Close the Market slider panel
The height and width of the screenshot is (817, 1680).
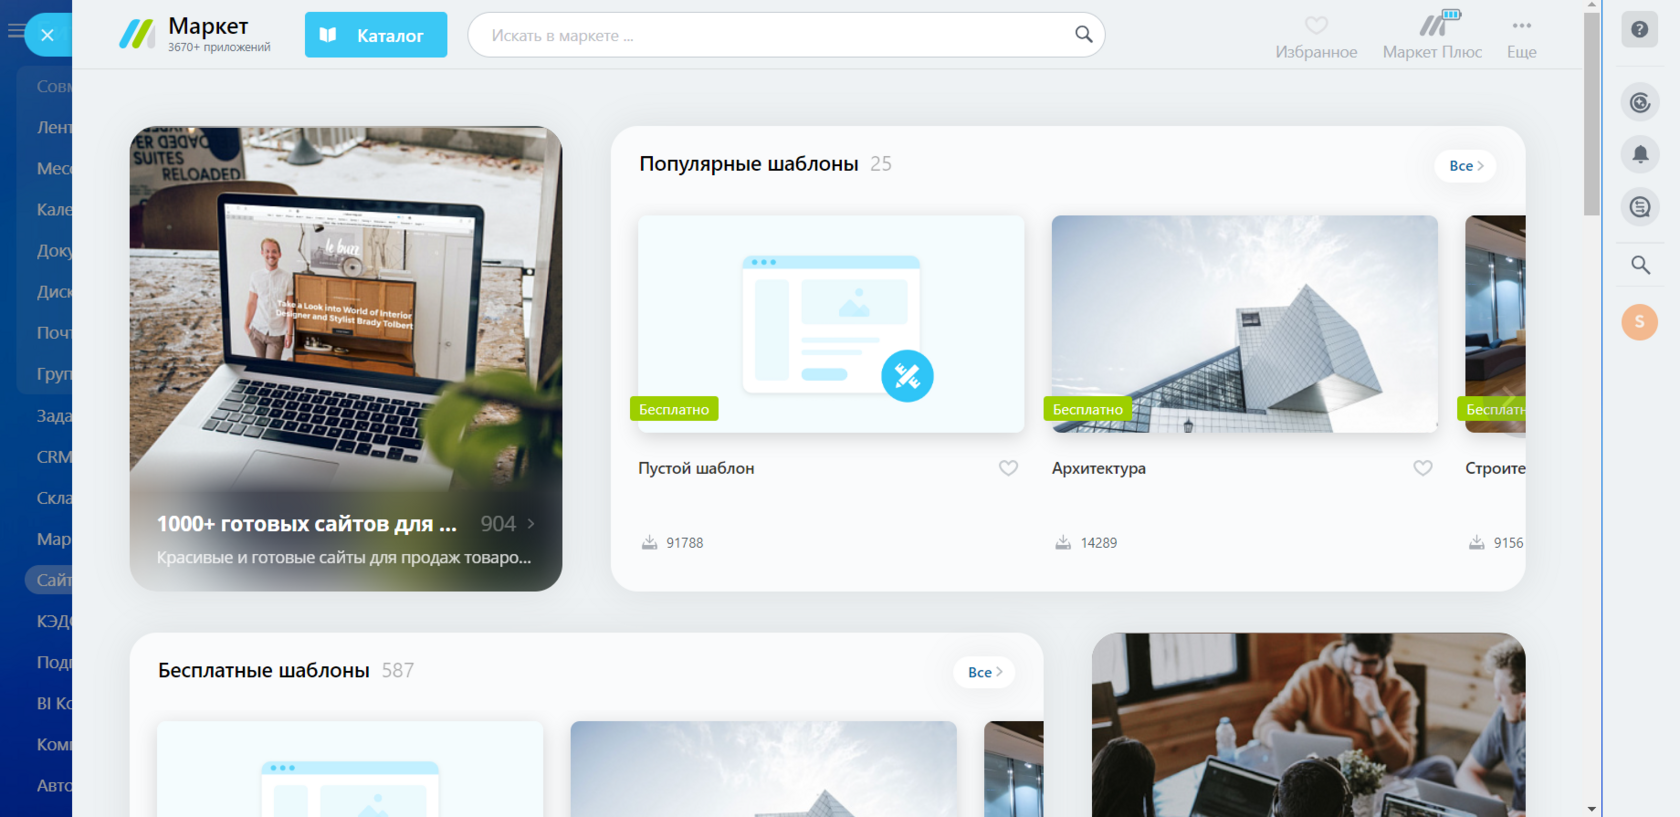tap(47, 35)
